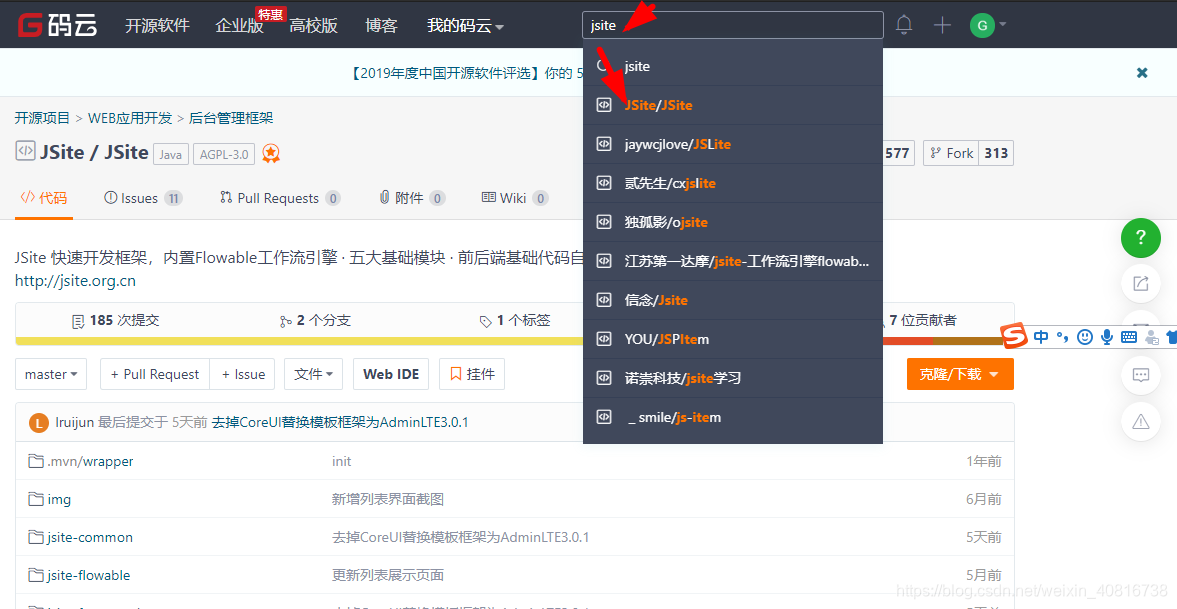Click the search input containing jsite
This screenshot has width=1177, height=609.
733,25
